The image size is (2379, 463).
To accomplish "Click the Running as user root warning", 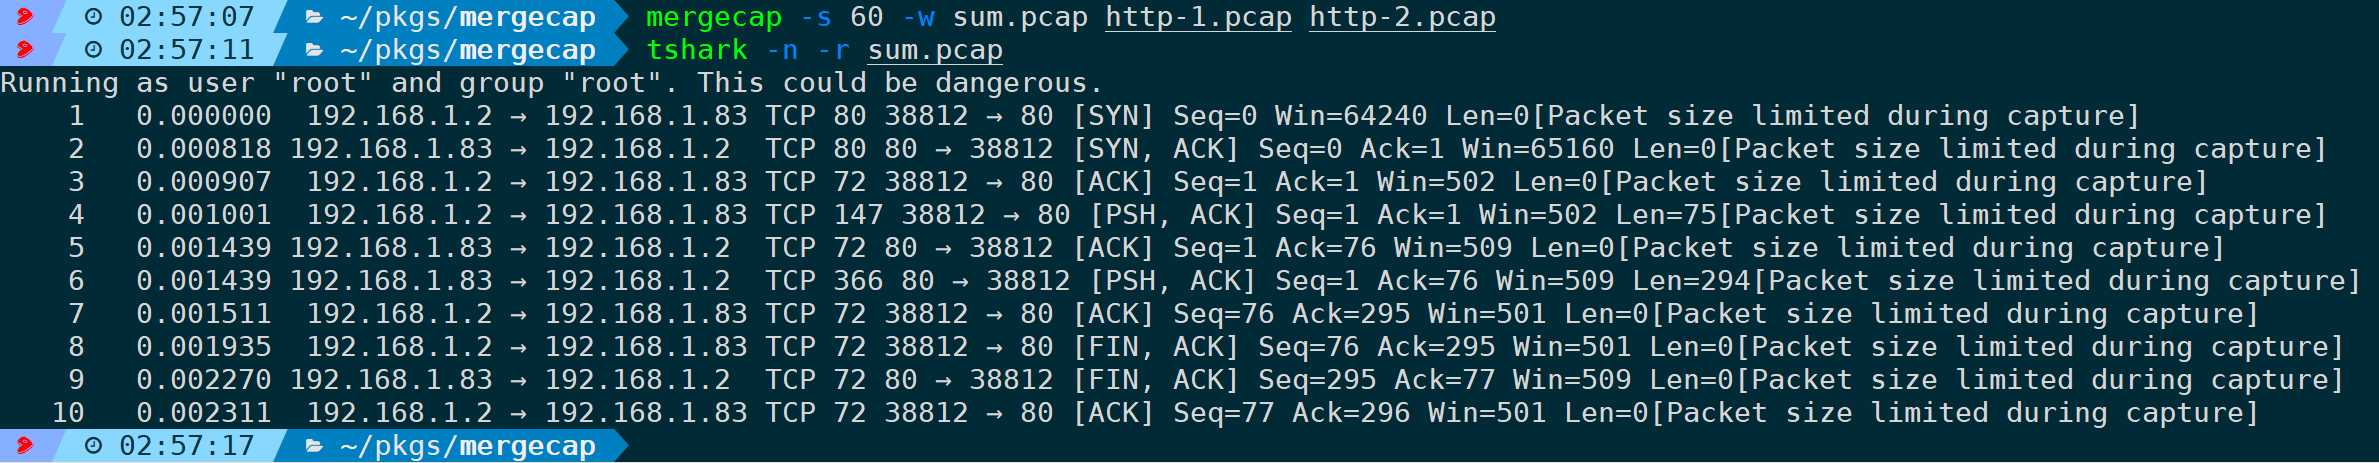I will [x=551, y=83].
